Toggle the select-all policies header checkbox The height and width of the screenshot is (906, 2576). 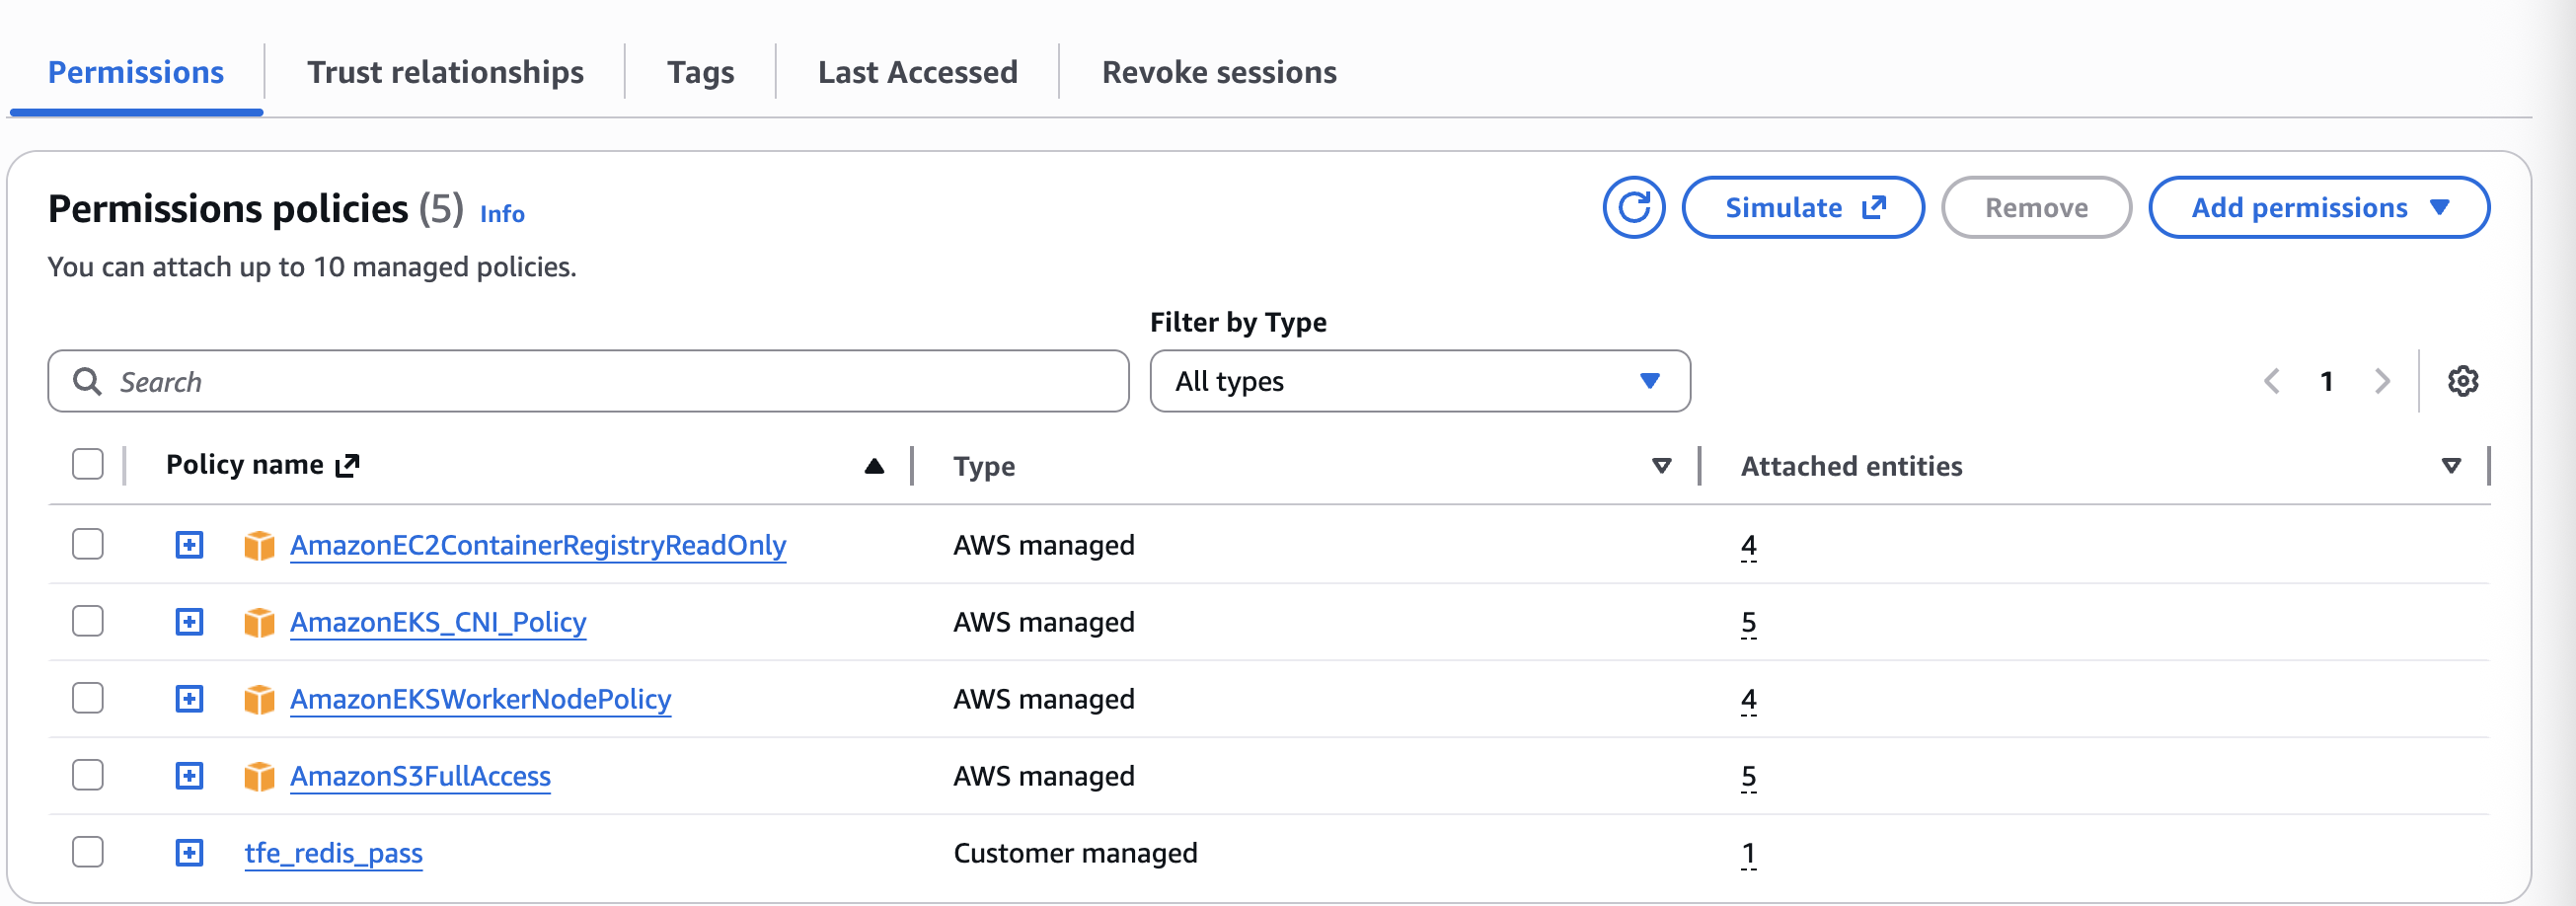tap(88, 465)
